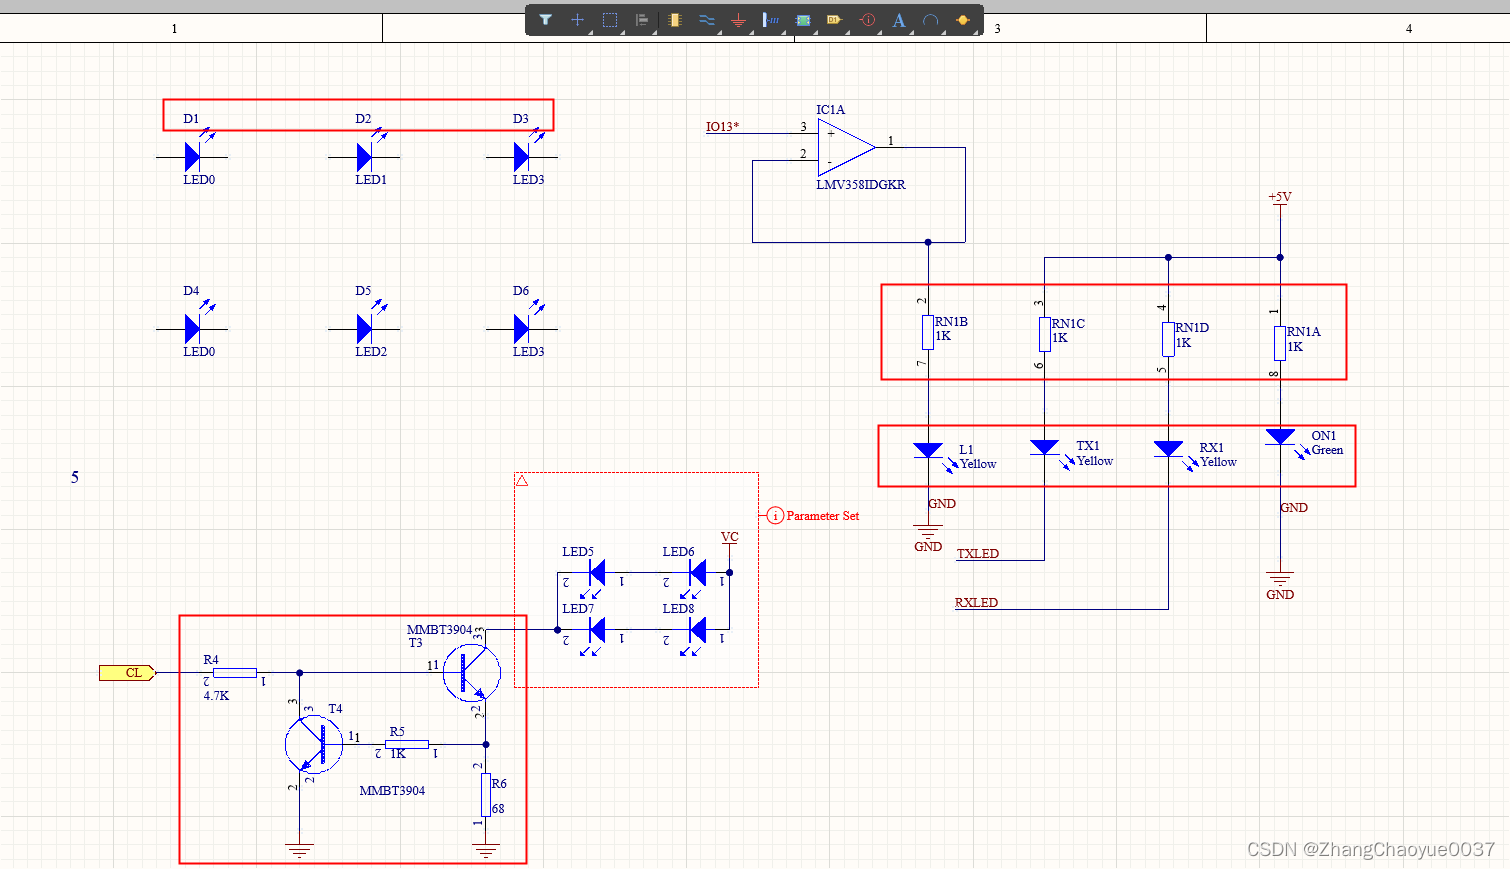Viewport: 1510px width, 869px height.
Task: Select op-amp IC1A designator text
Action: 830,110
